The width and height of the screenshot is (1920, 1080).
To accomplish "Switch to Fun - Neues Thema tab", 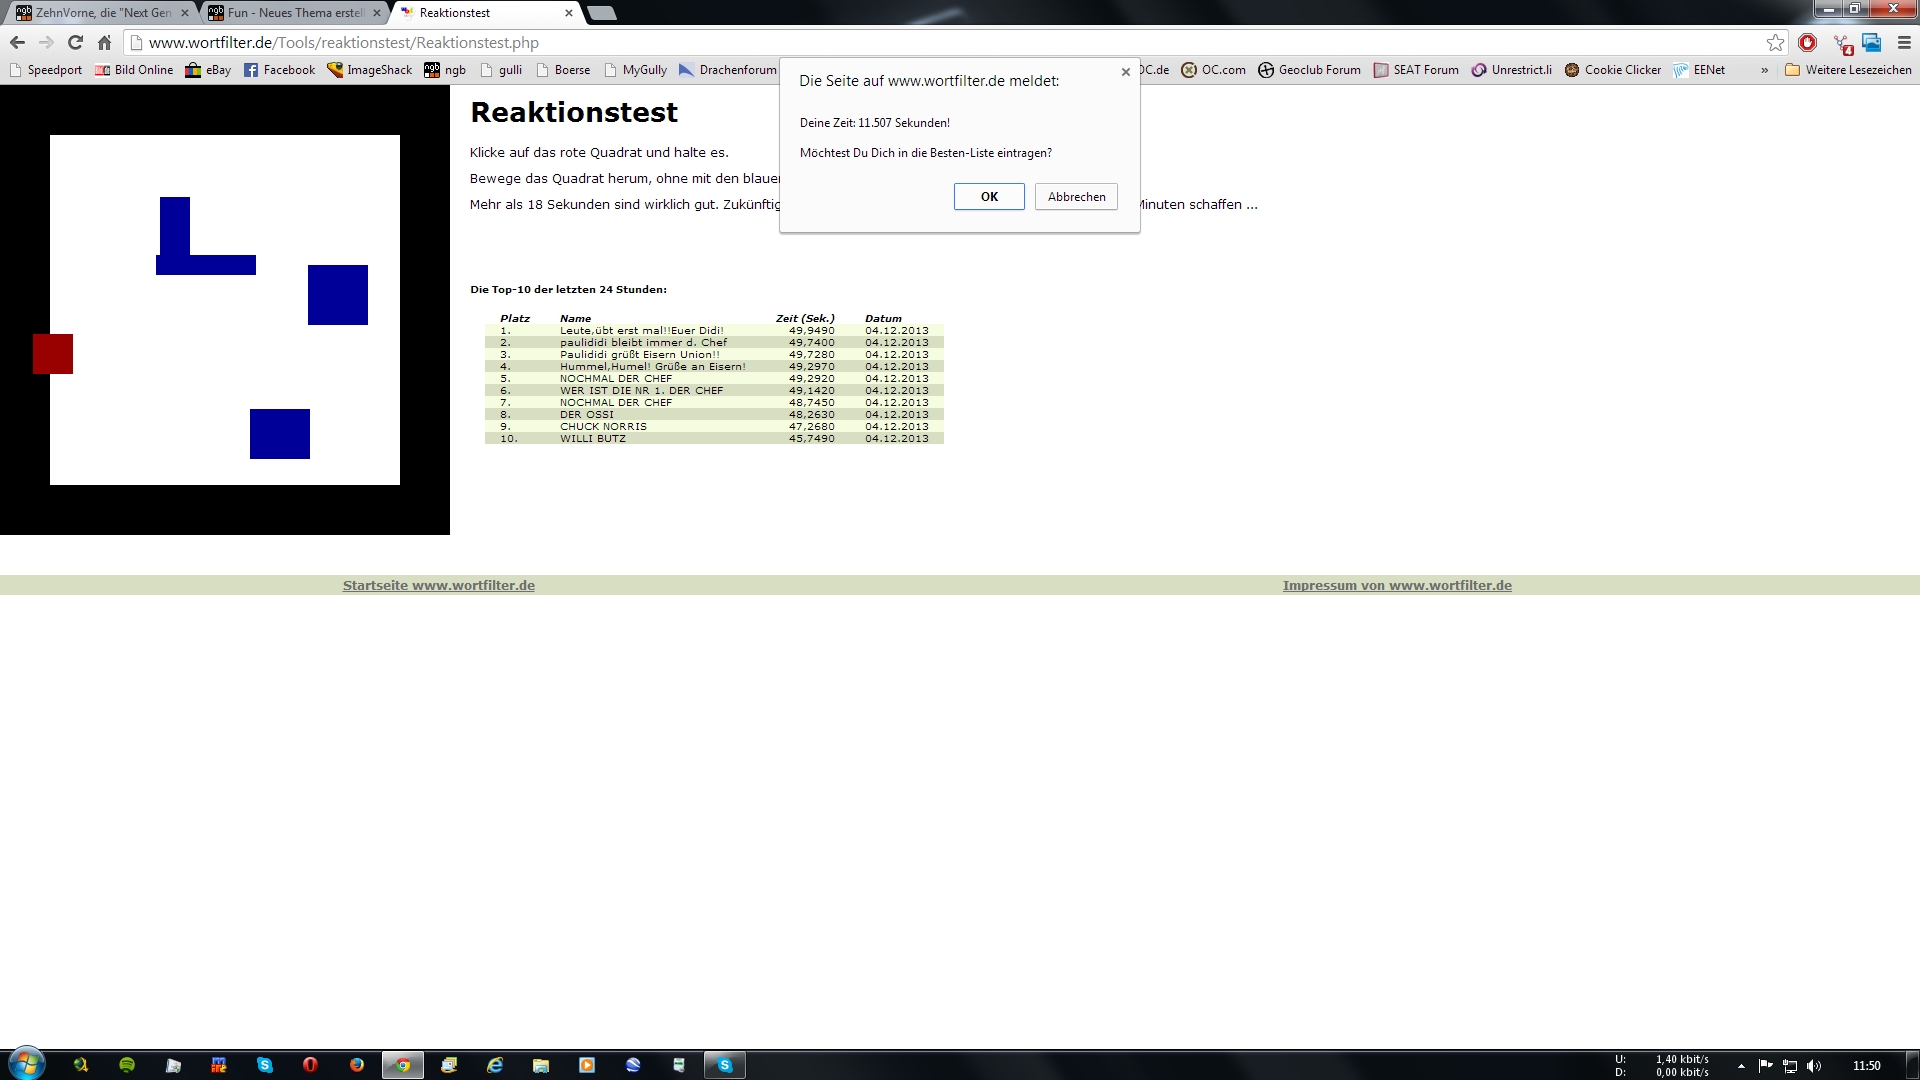I will click(x=294, y=13).
